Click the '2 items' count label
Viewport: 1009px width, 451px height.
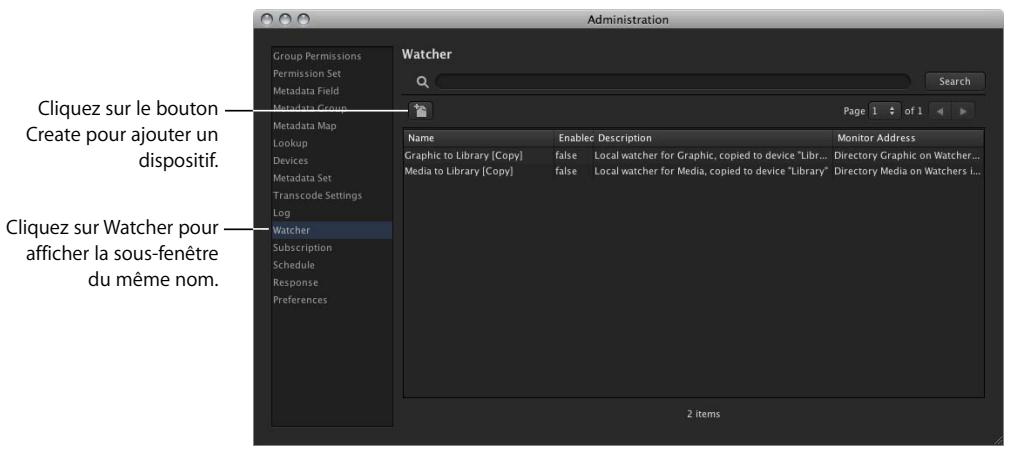click(x=703, y=414)
